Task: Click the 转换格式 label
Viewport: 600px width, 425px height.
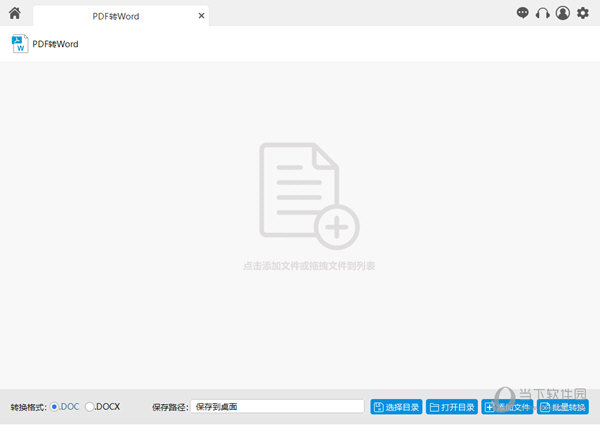Action: [x=28, y=407]
